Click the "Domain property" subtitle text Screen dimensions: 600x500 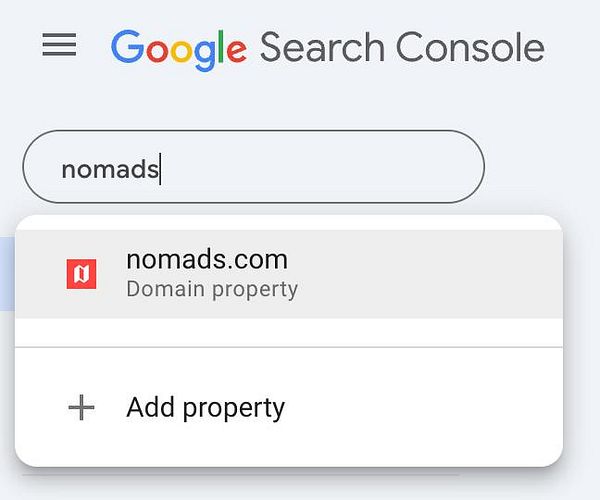click(x=212, y=290)
